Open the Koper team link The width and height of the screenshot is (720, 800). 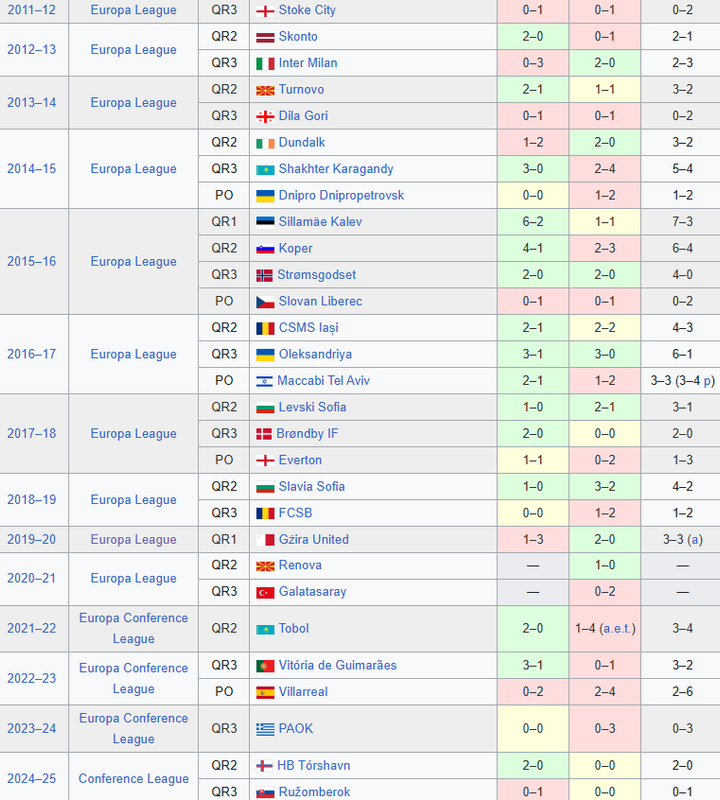pos(295,248)
